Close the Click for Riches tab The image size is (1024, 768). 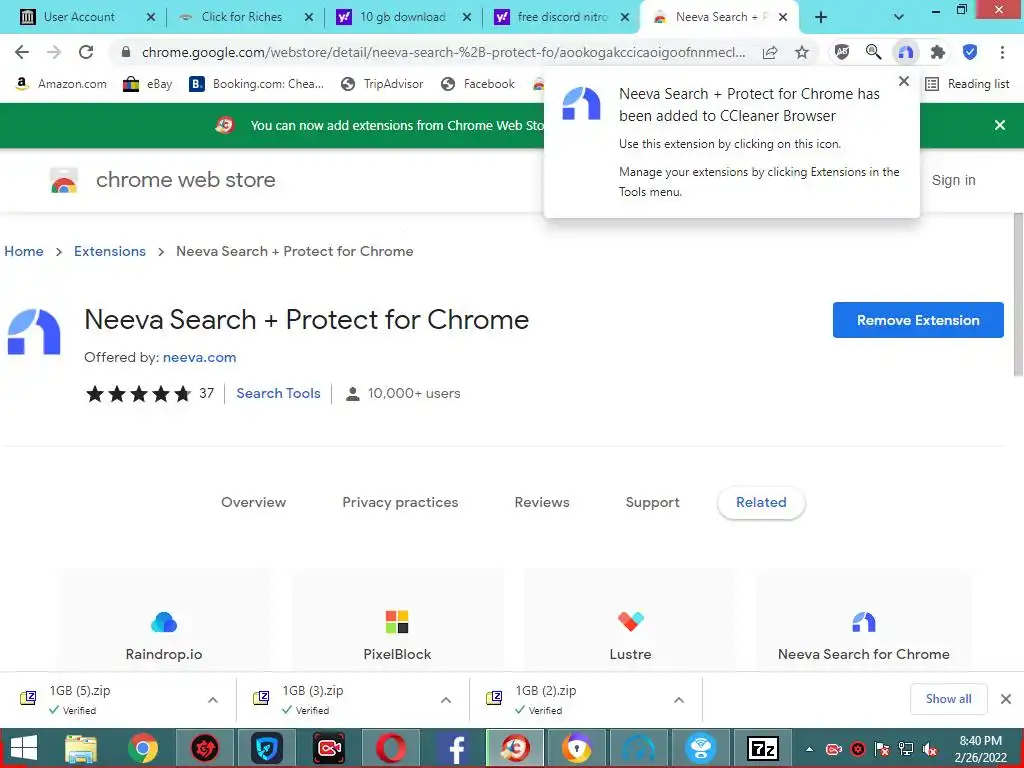[309, 18]
